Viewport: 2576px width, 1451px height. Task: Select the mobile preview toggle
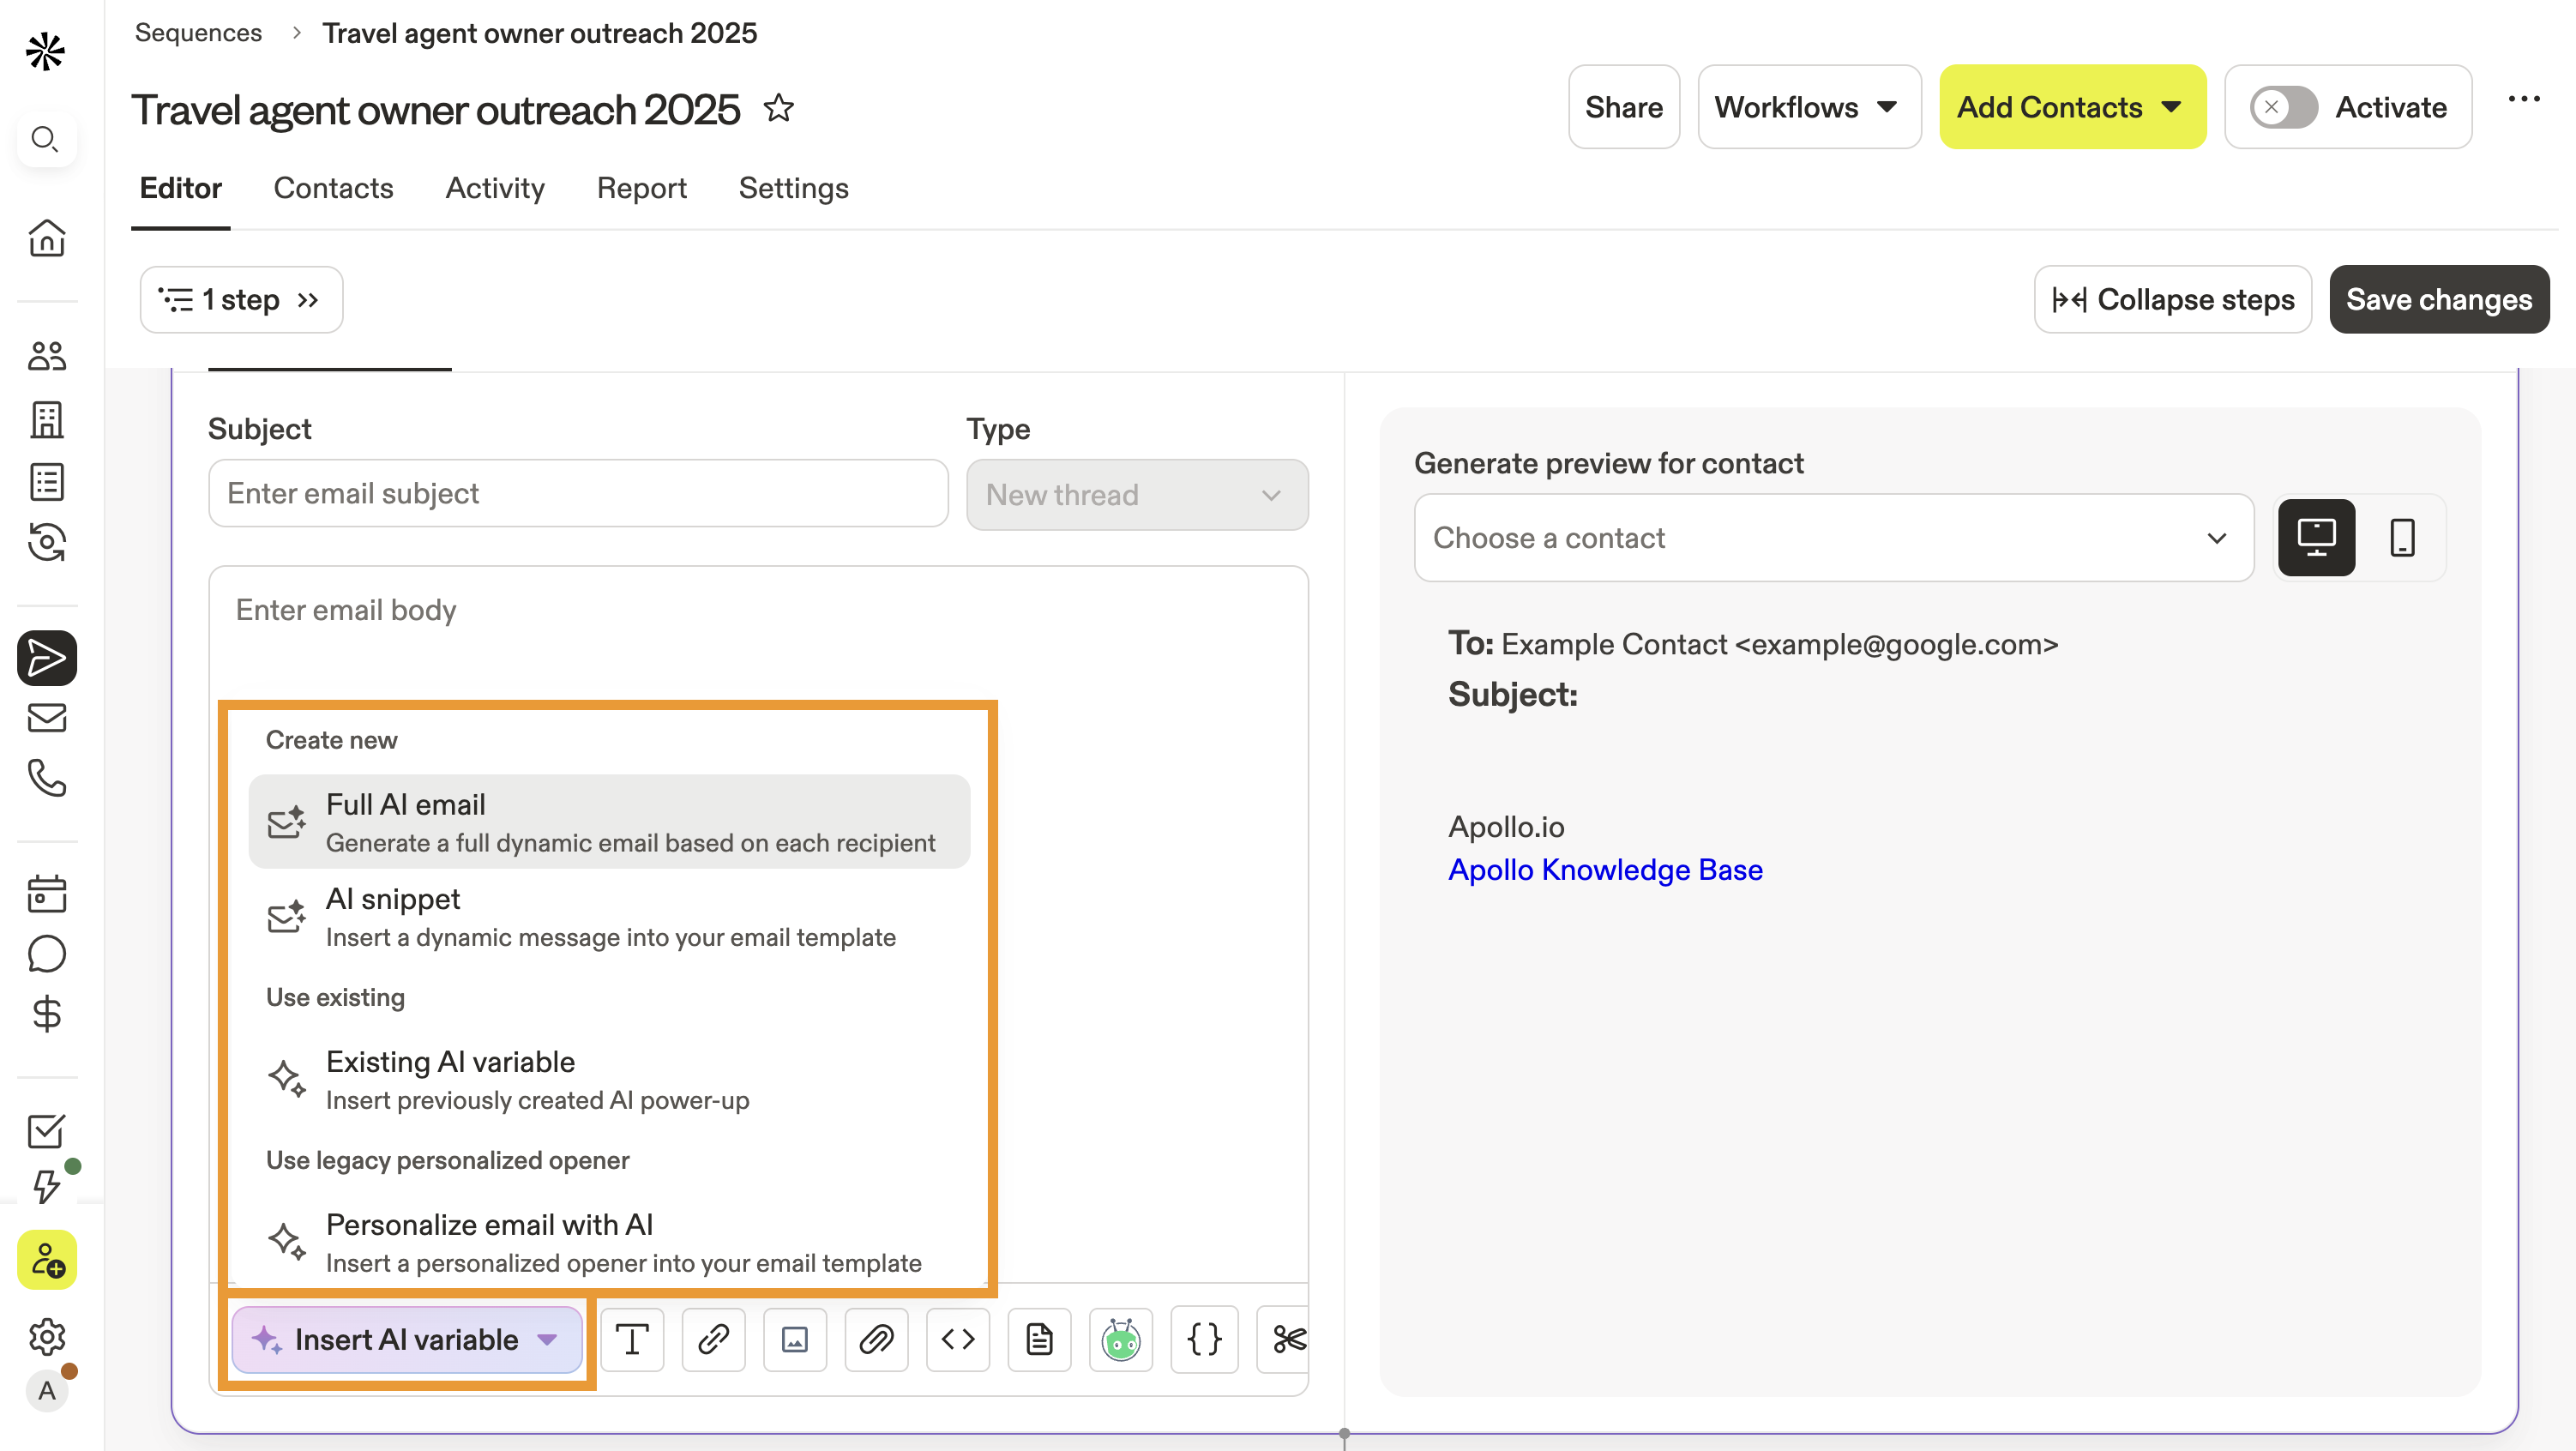click(2403, 537)
